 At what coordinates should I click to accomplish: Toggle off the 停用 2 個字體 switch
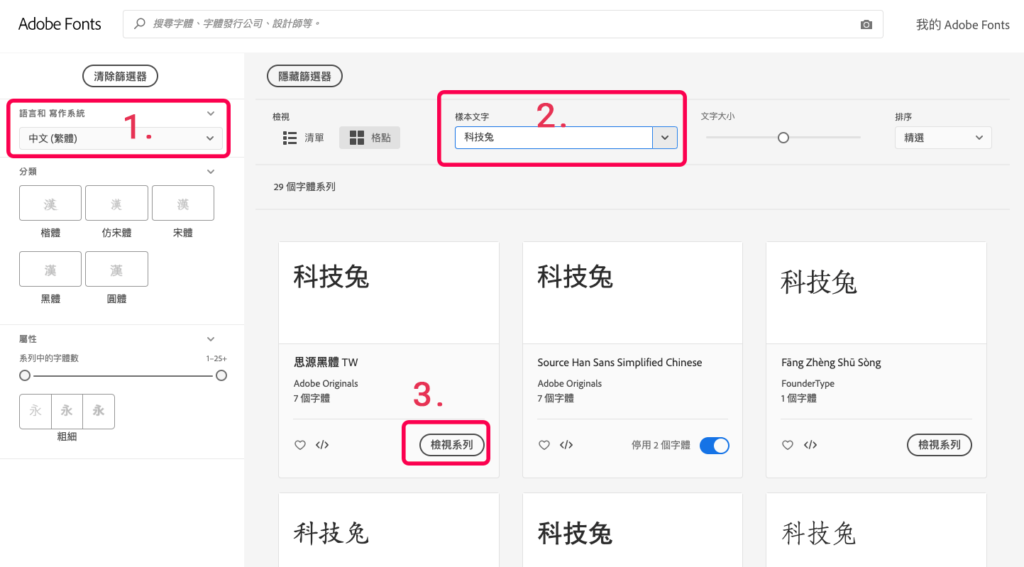[x=714, y=446]
